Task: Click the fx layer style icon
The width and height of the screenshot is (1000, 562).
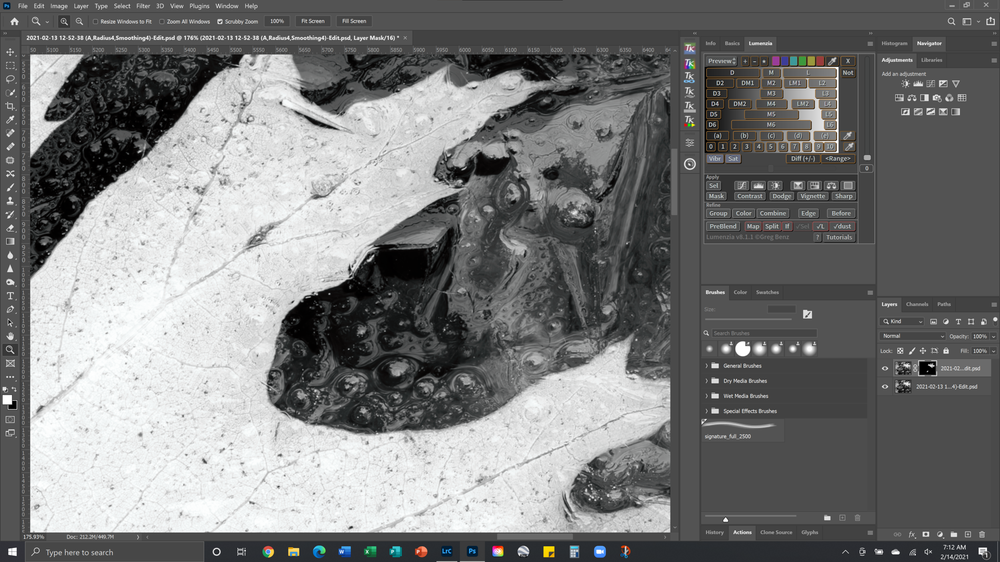Action: tap(912, 534)
